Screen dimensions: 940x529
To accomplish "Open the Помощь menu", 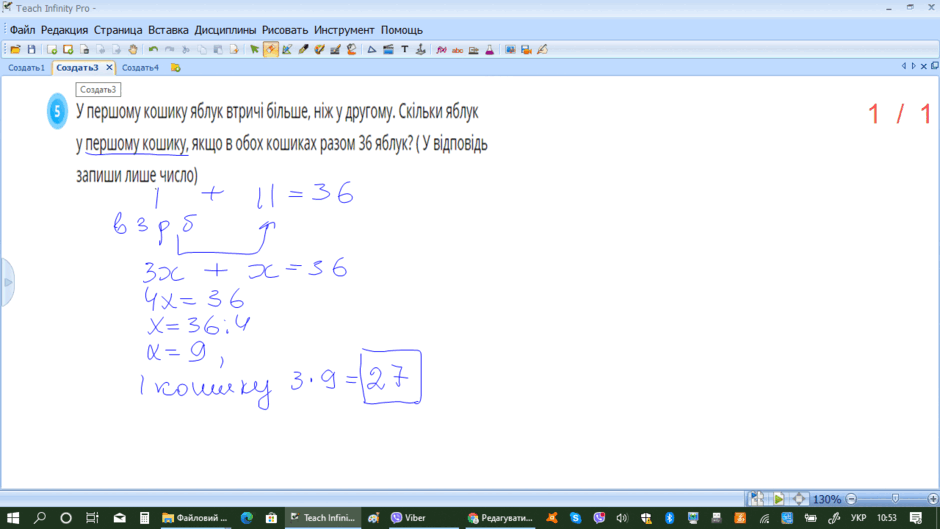I will [402, 30].
